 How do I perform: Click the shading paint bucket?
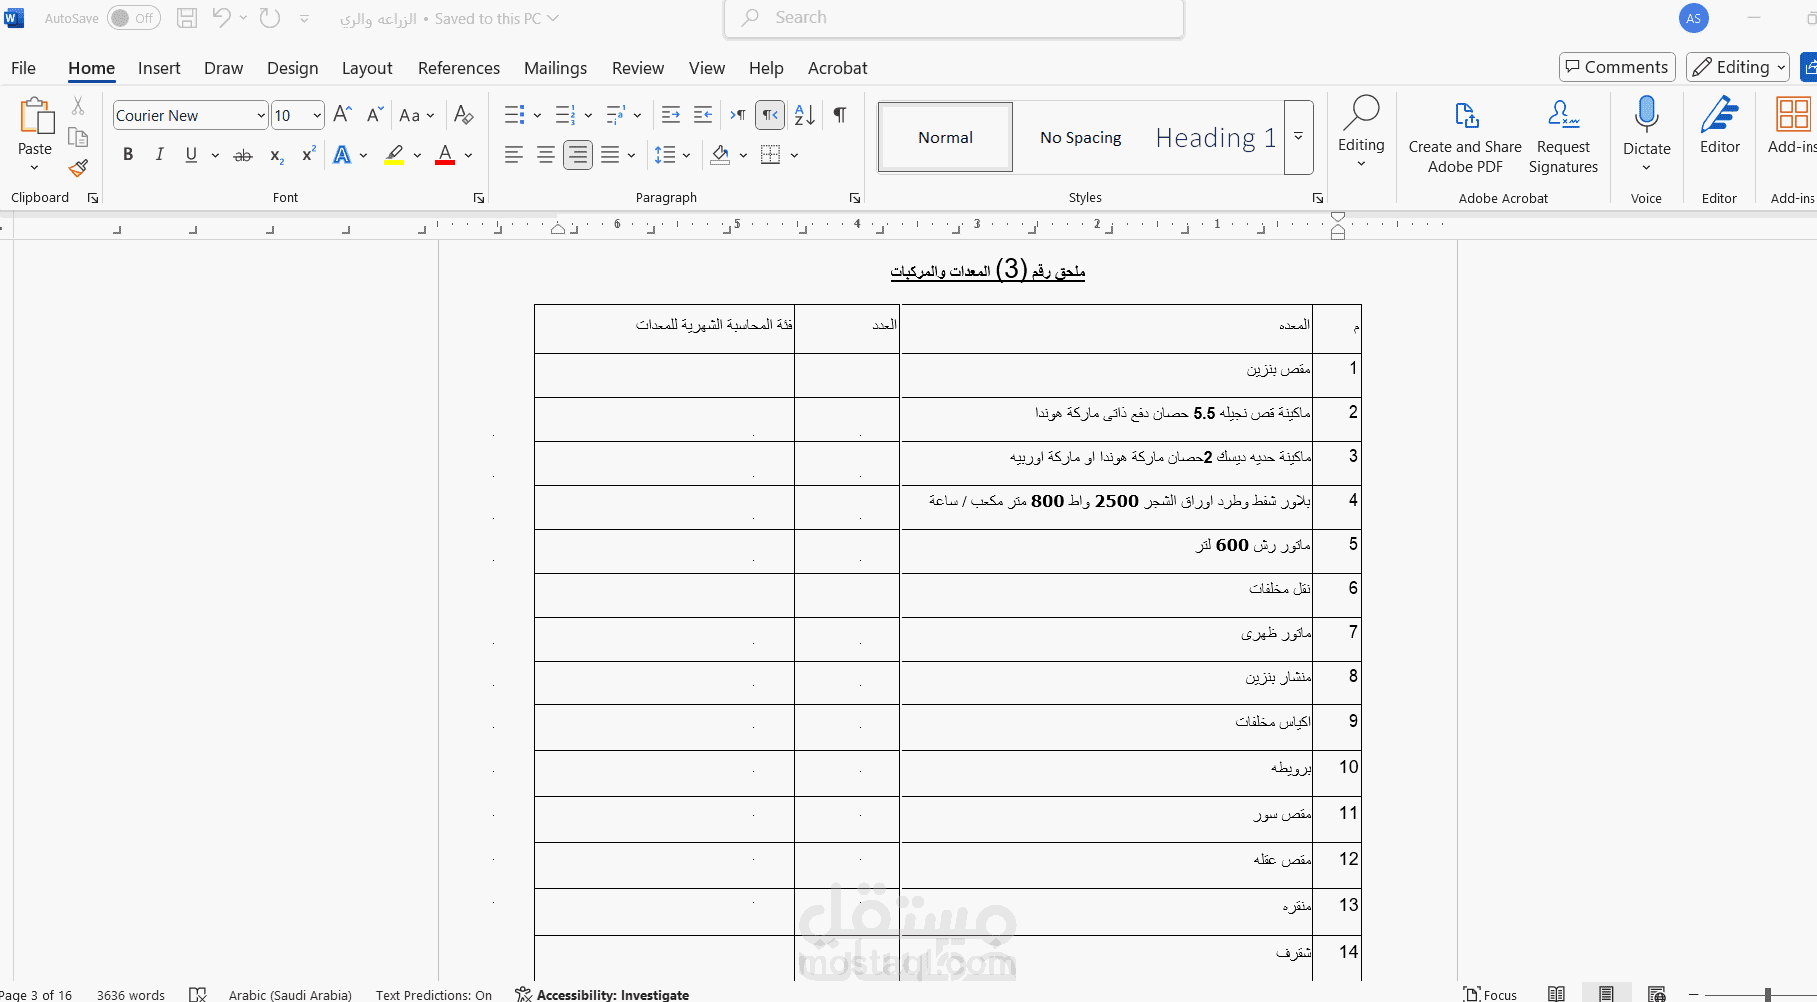pyautogui.click(x=720, y=155)
